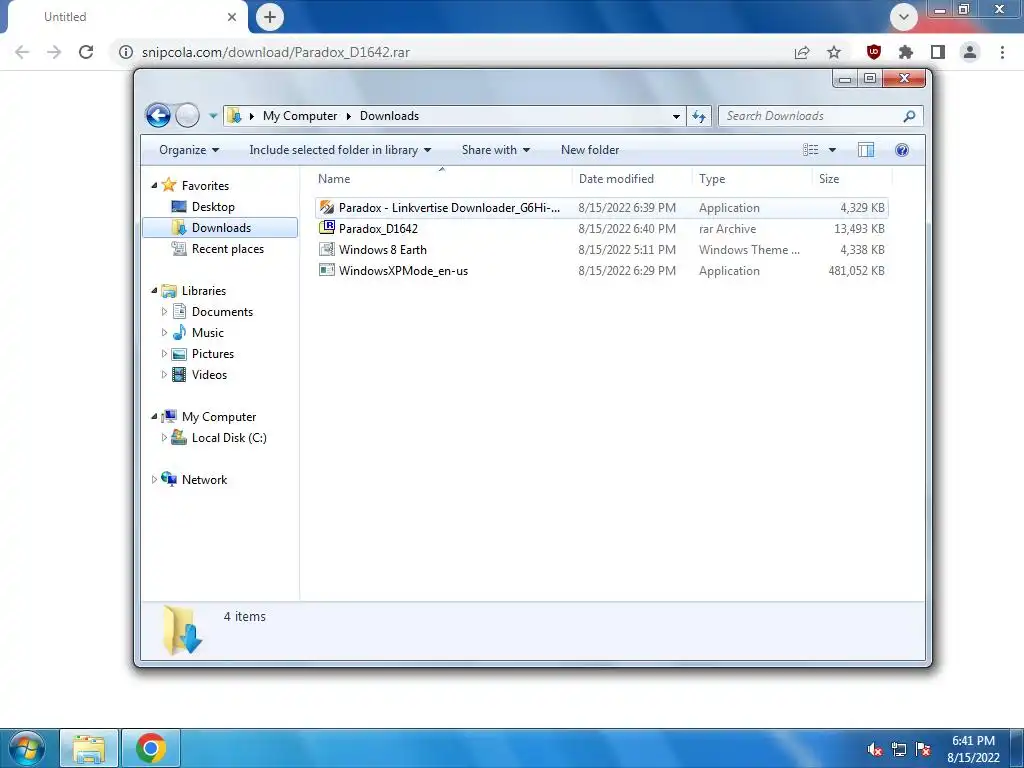Collapse the Libraries tree group
Viewport: 1024px width, 768px height.
[x=154, y=291]
